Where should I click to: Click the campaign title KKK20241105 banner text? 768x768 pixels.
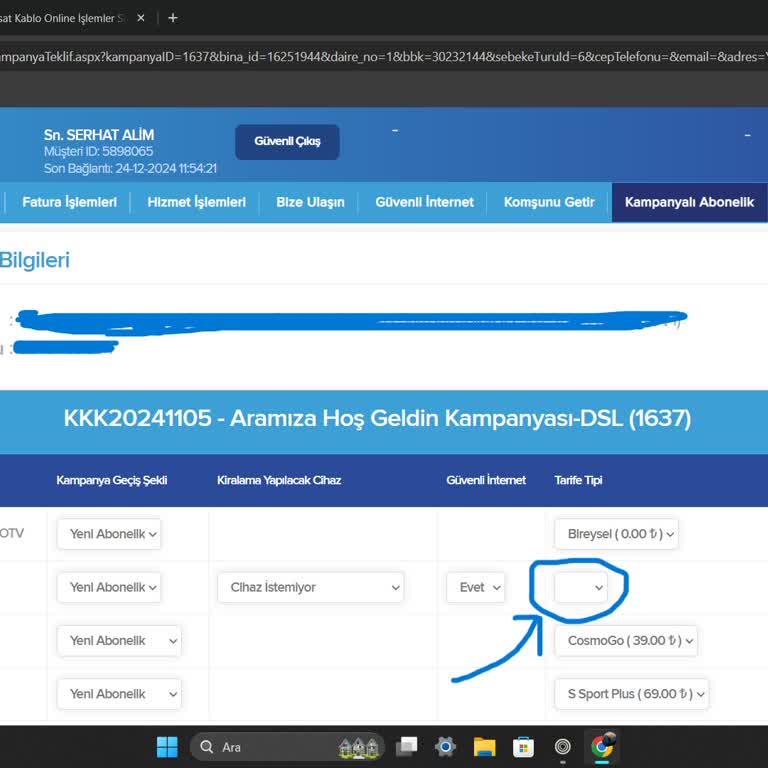tap(377, 419)
